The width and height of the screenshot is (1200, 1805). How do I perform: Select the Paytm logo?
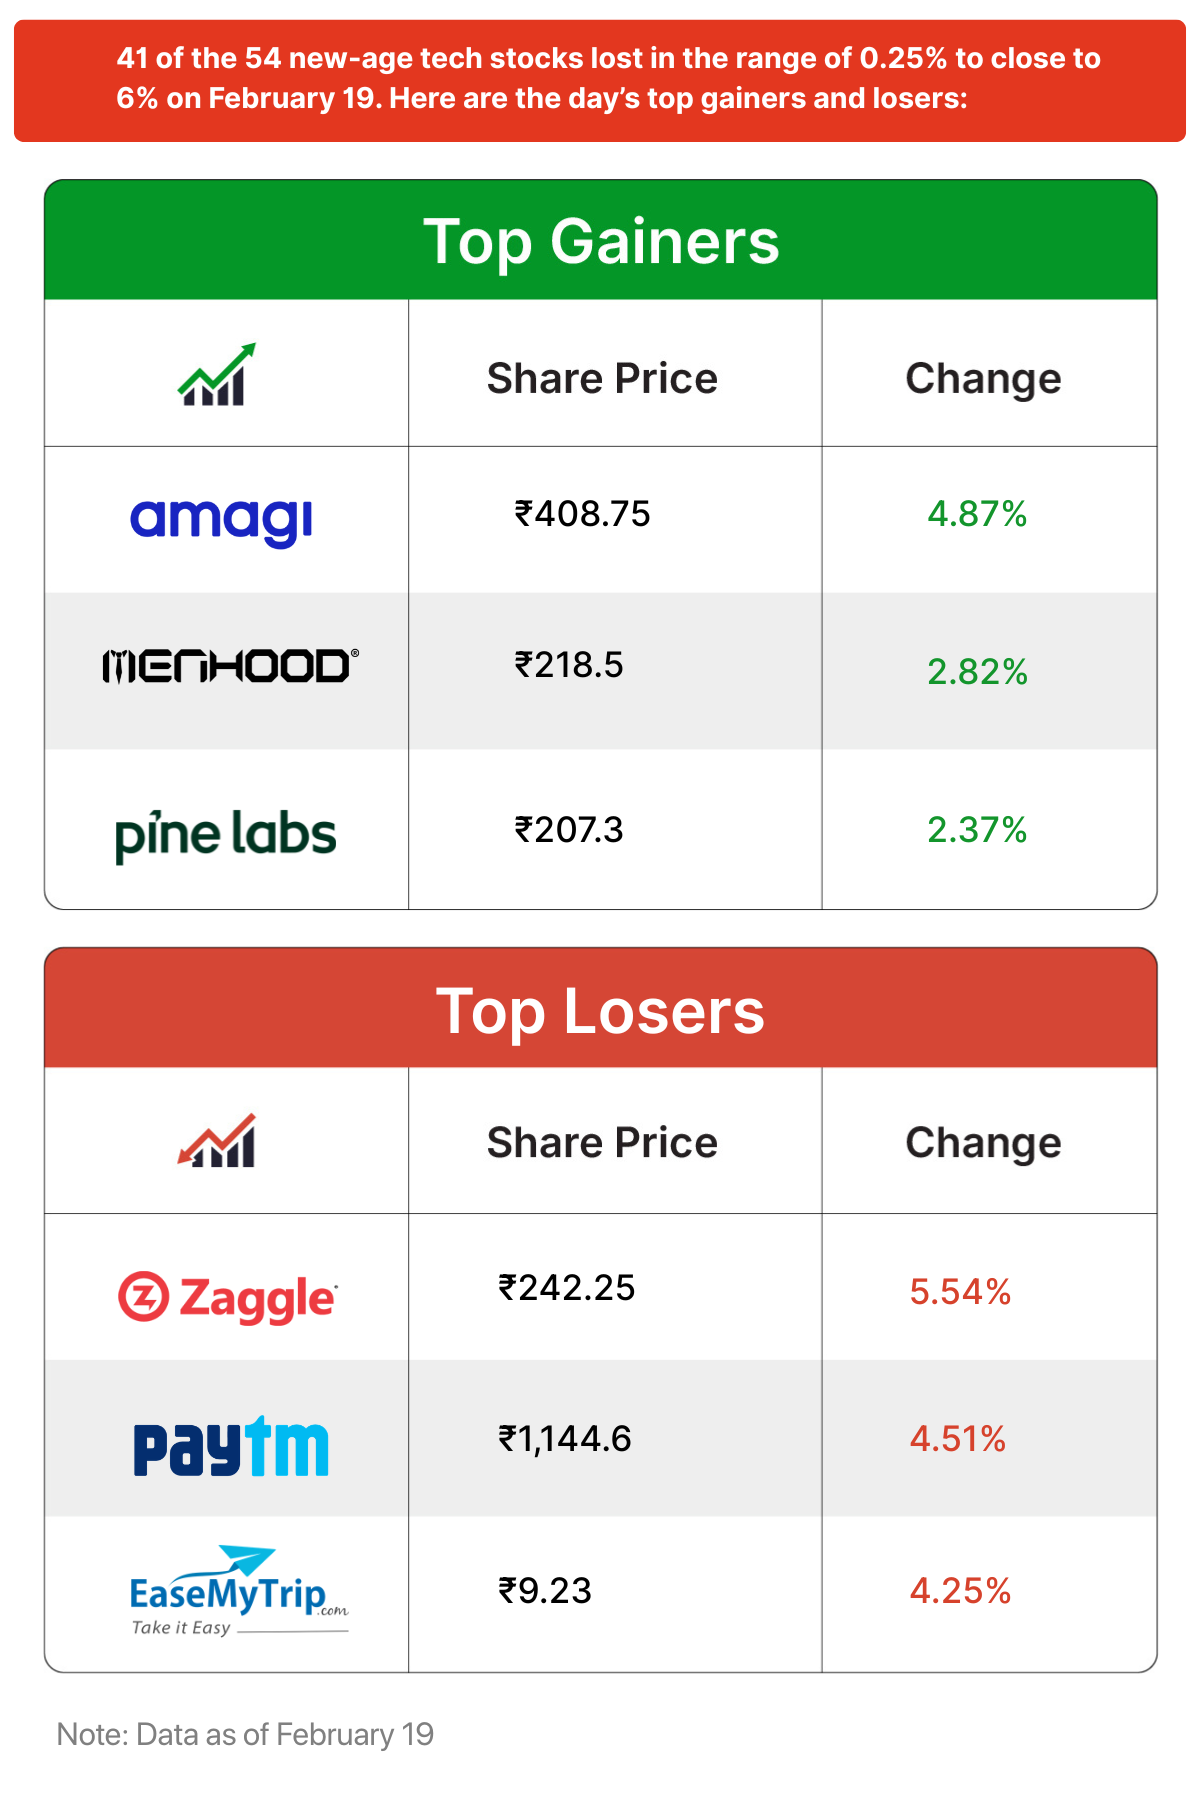(x=230, y=1446)
